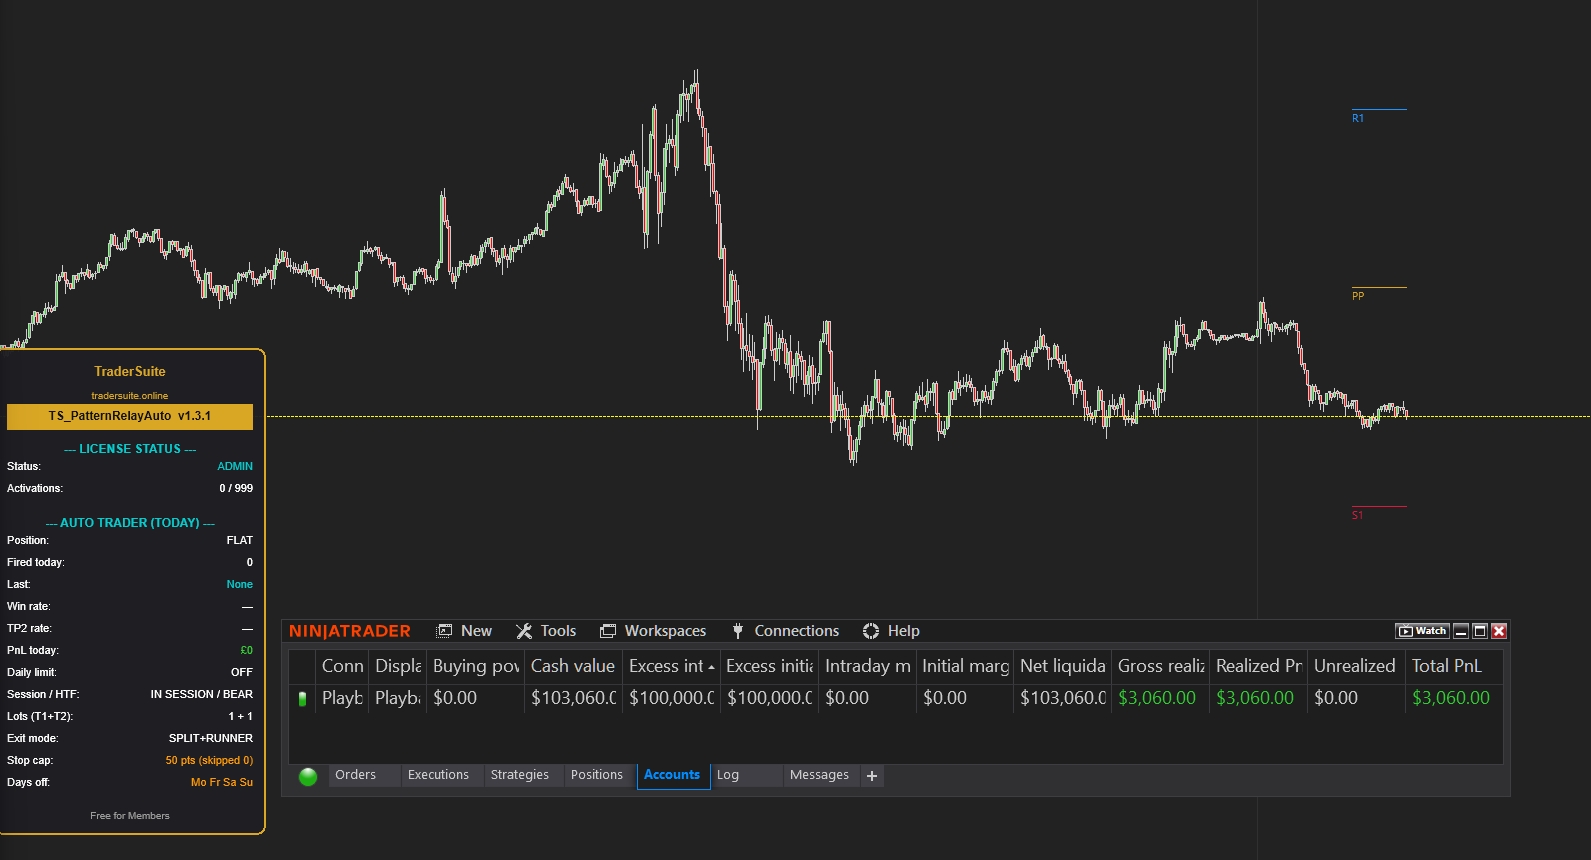Open the tradersuite.online link
Viewport: 1591px width, 860px height.
[130, 396]
